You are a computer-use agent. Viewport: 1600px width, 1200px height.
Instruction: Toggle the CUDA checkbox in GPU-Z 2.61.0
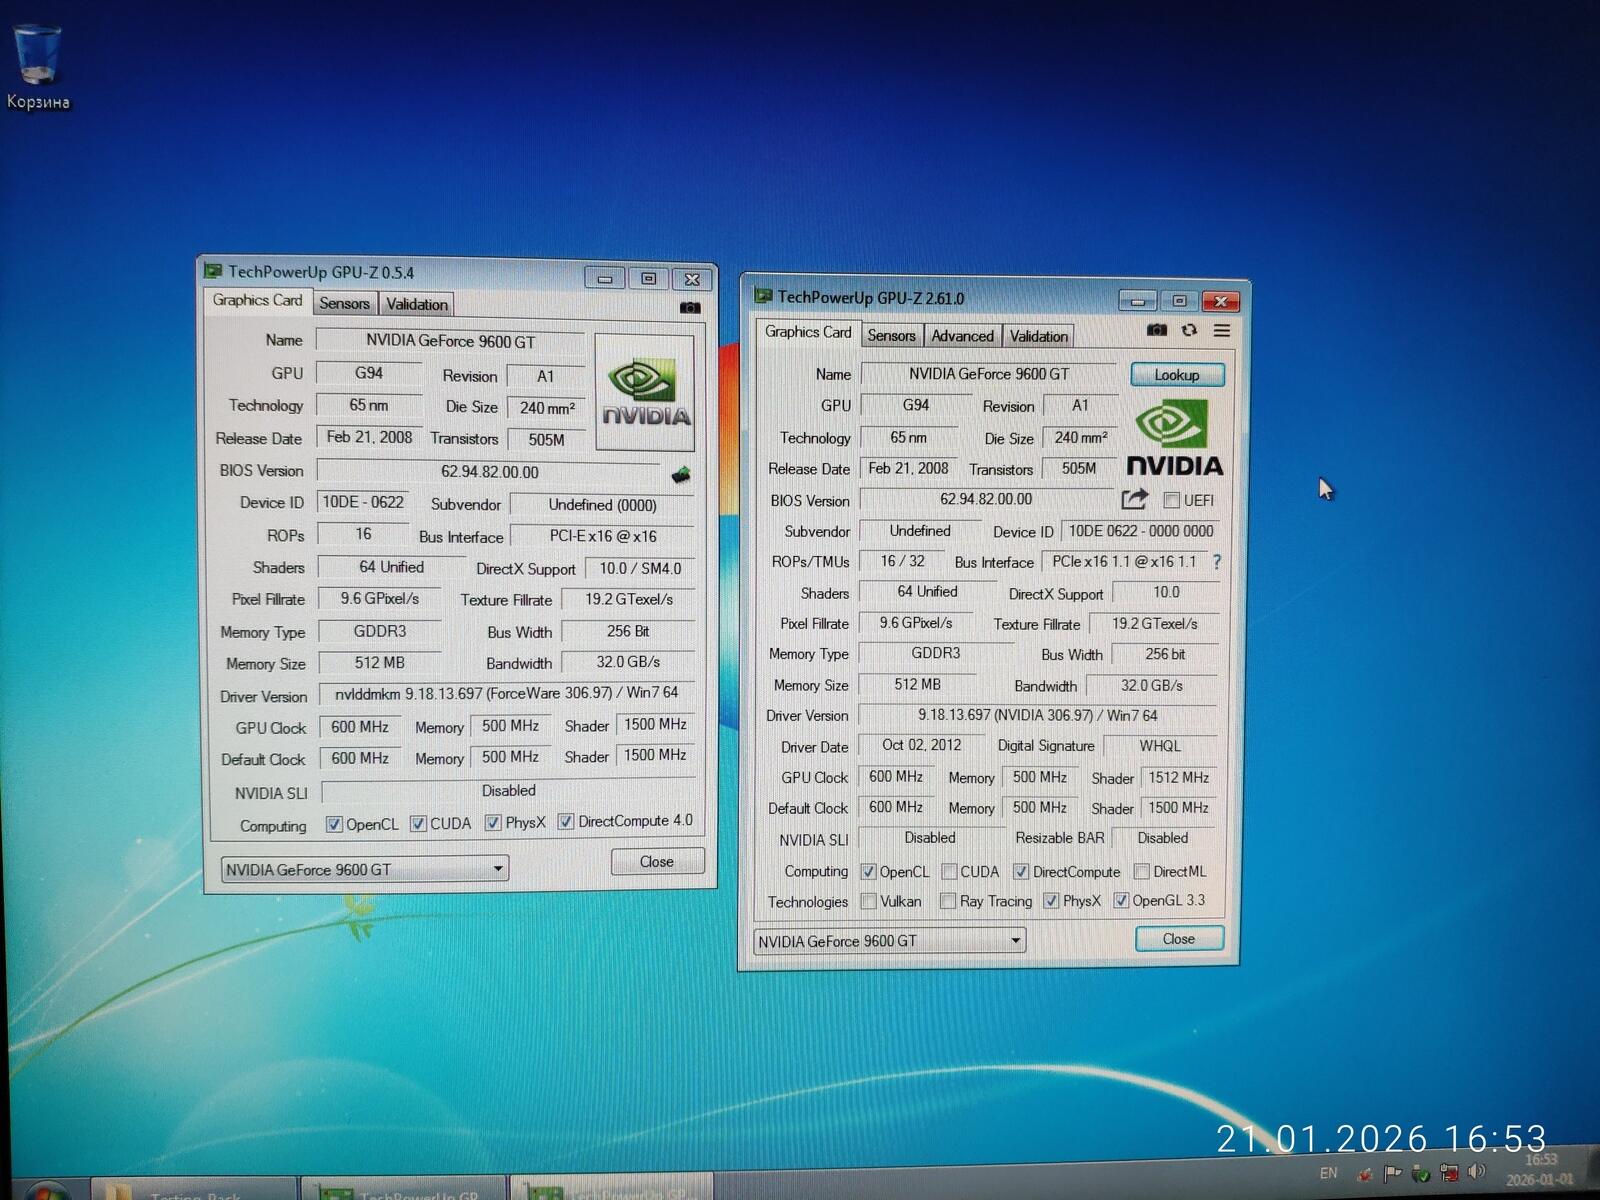(x=949, y=872)
